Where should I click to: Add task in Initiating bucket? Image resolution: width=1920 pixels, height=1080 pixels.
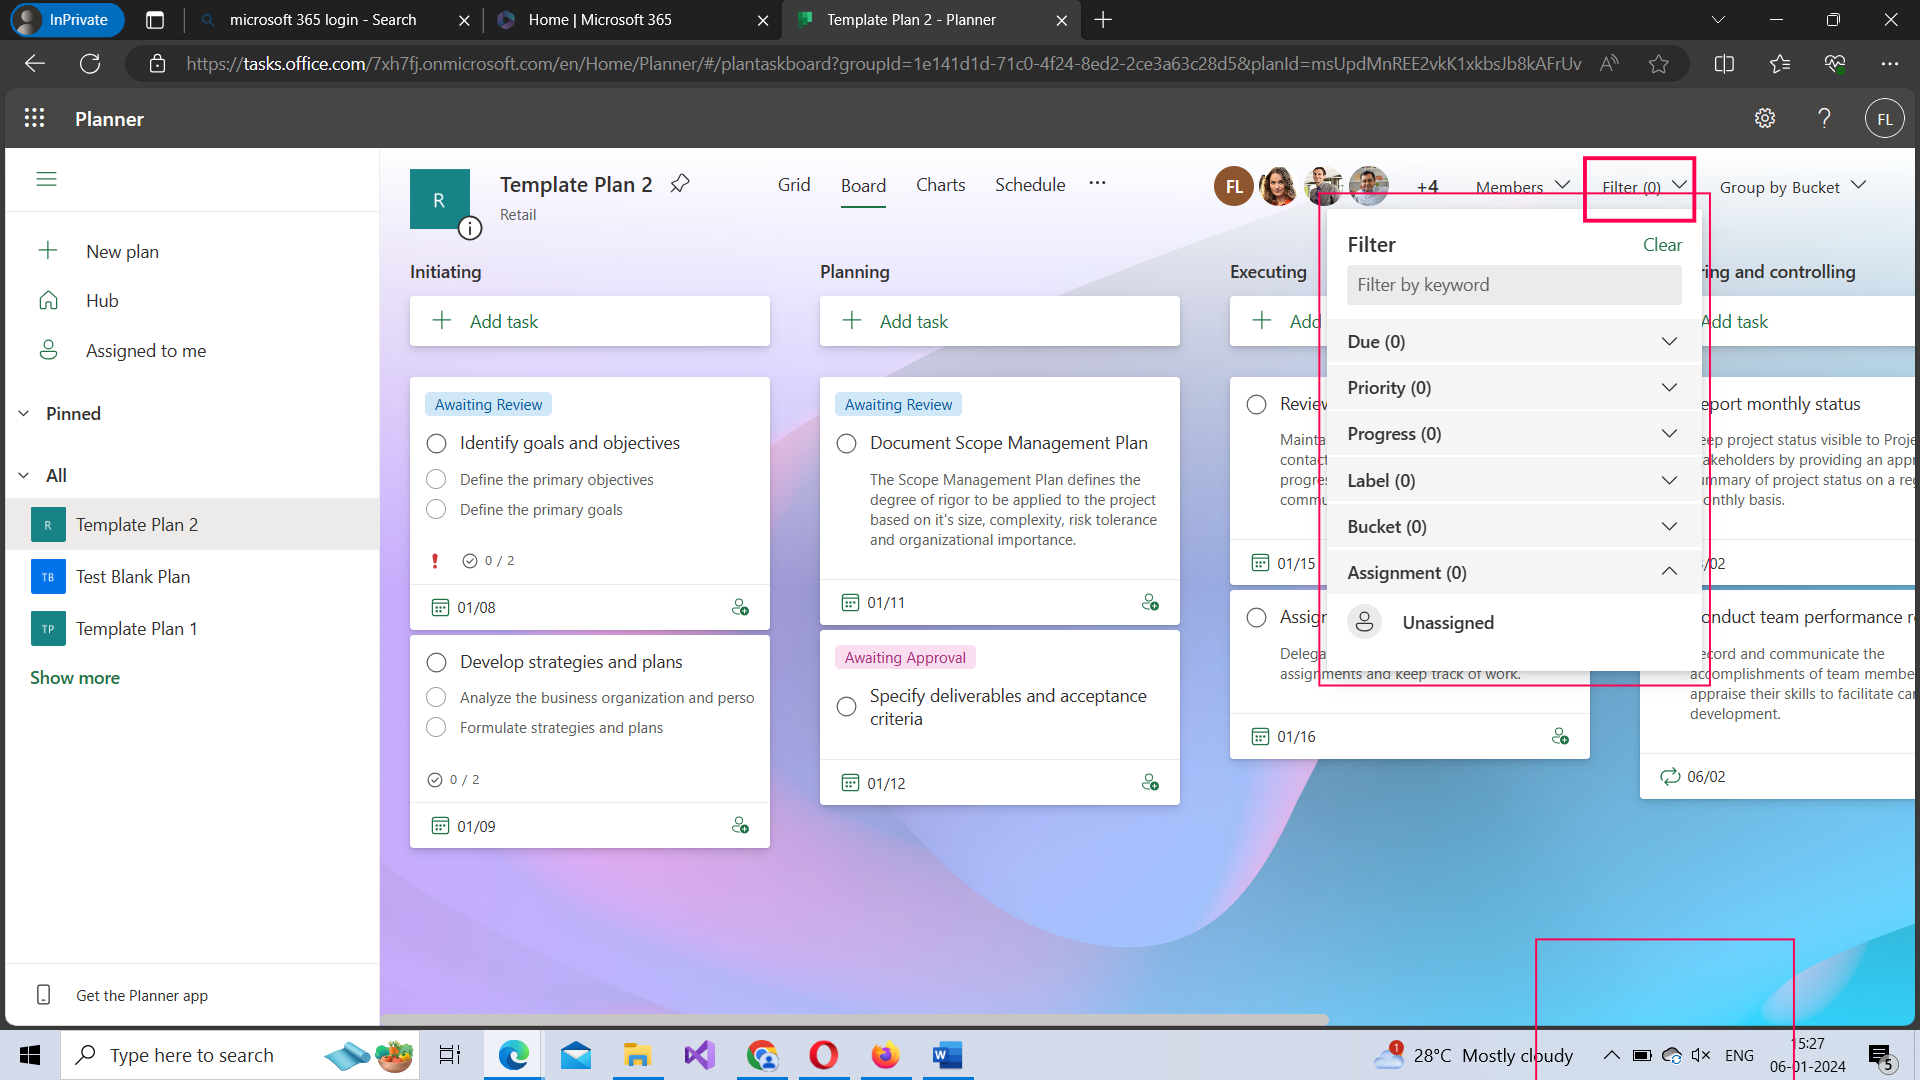590,321
